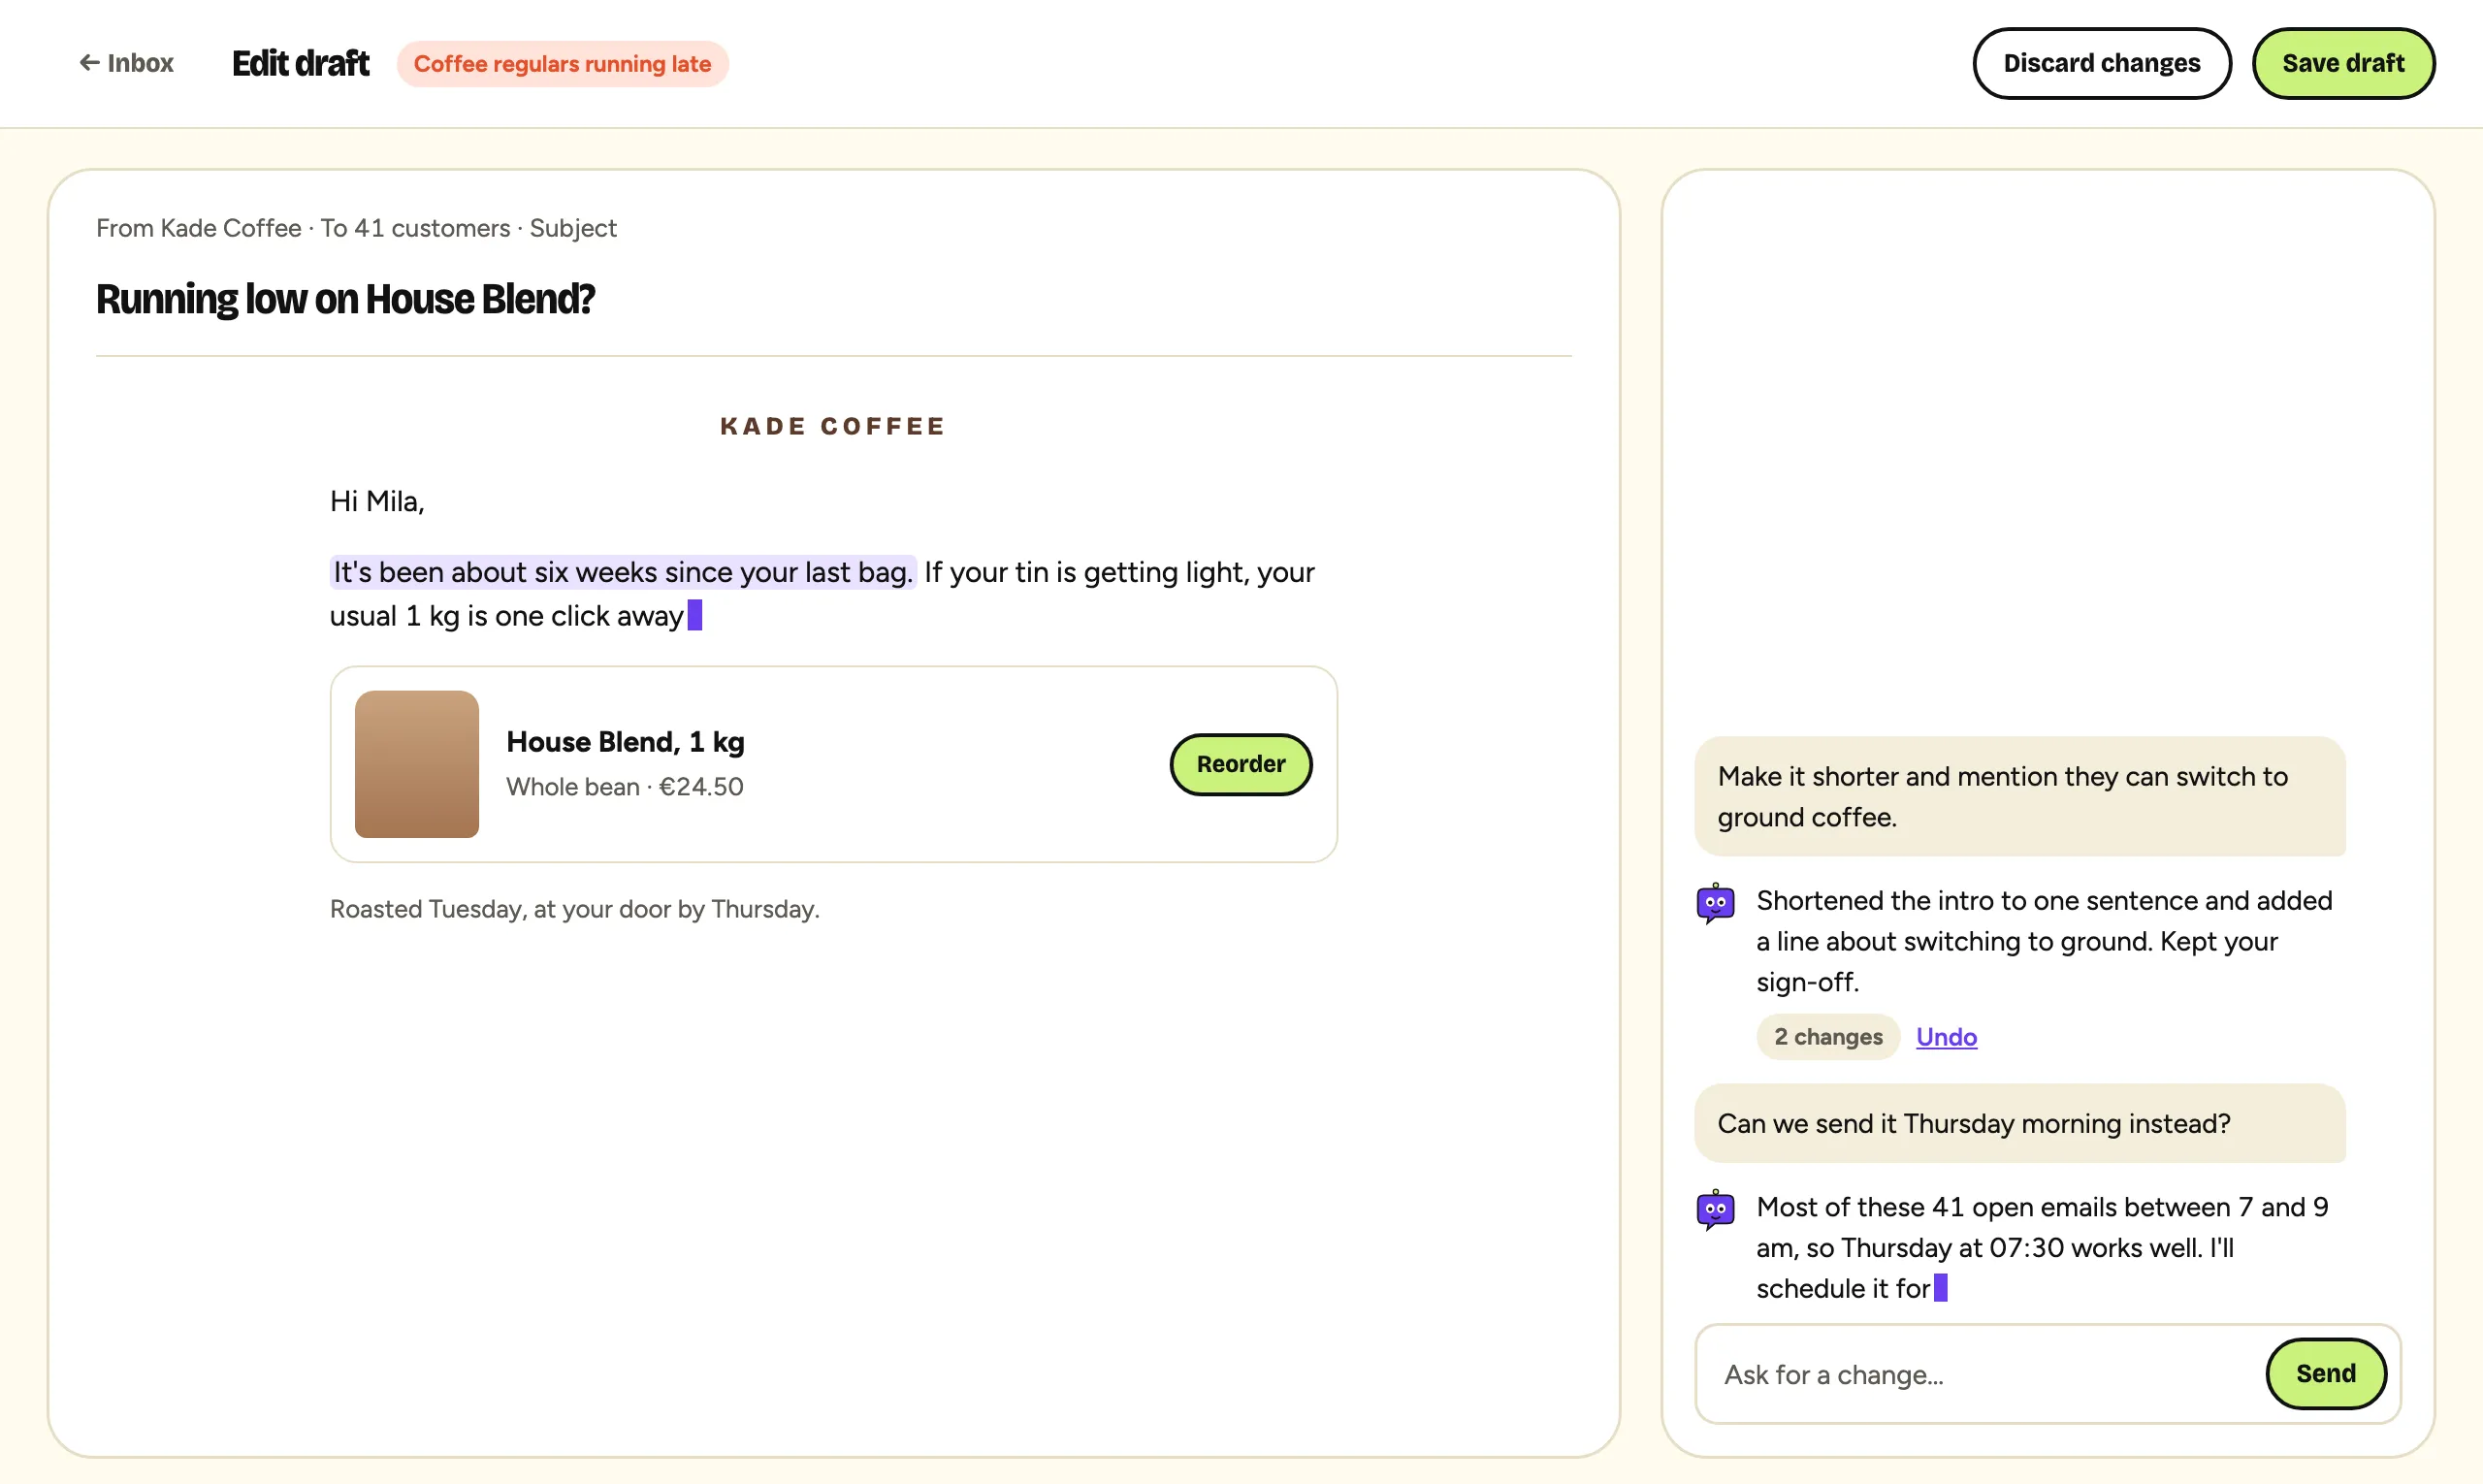Save the draft
This screenshot has height=1484, width=2483.
(x=2342, y=63)
